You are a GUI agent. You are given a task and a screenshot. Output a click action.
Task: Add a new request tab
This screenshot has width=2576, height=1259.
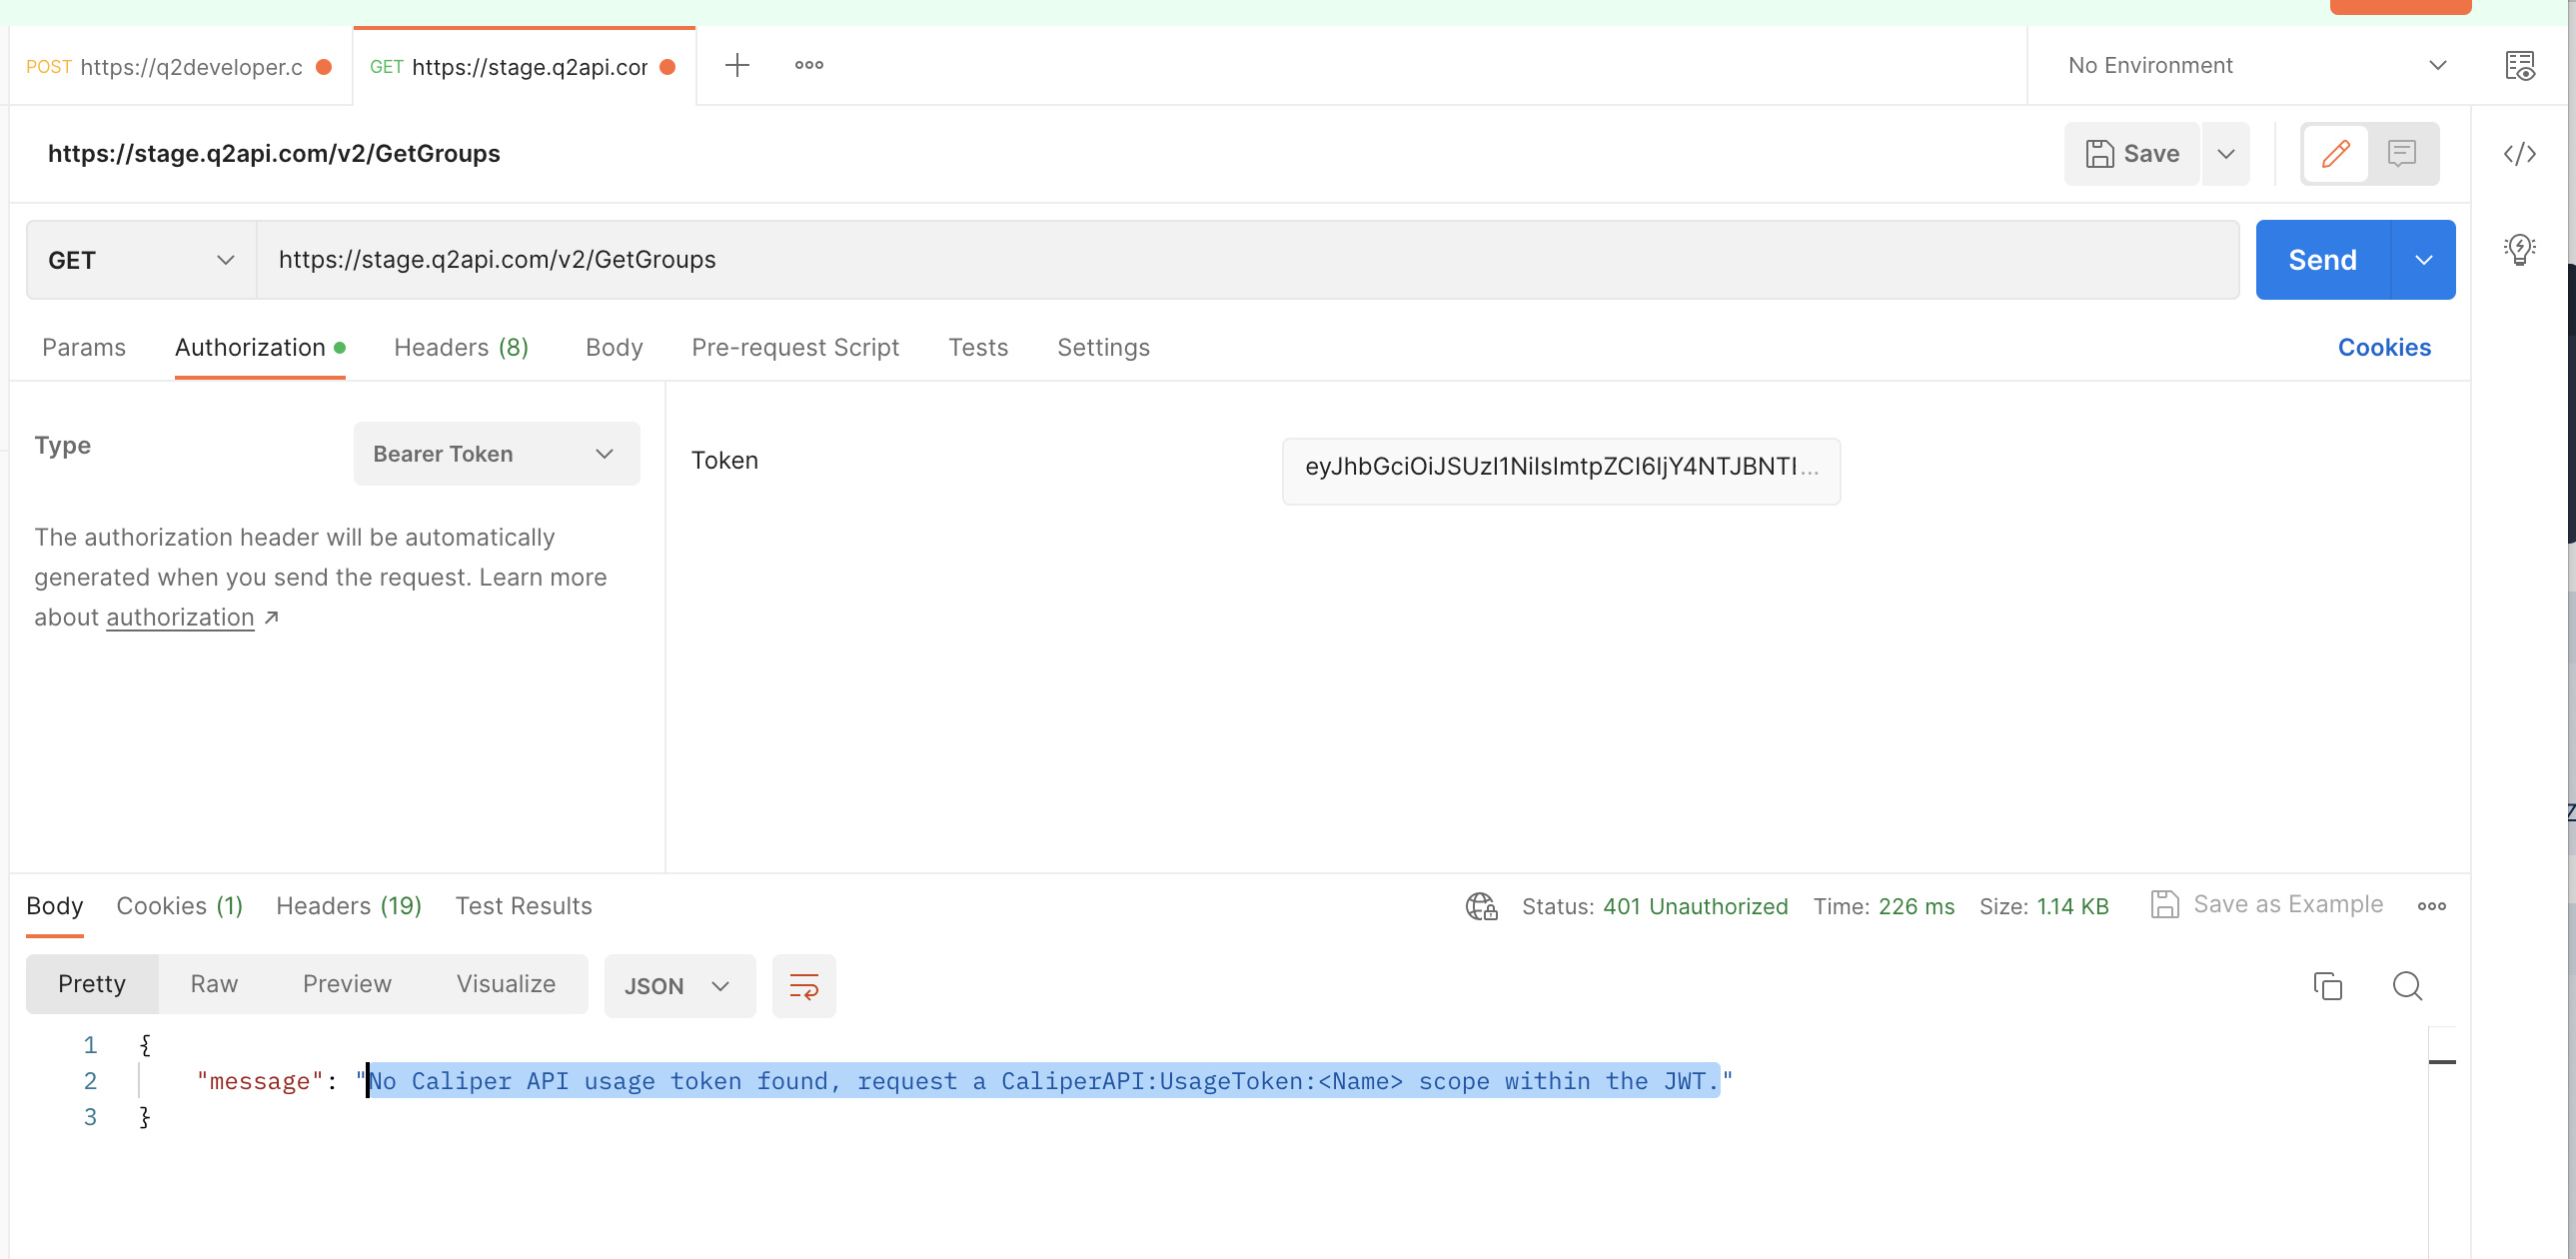click(737, 66)
